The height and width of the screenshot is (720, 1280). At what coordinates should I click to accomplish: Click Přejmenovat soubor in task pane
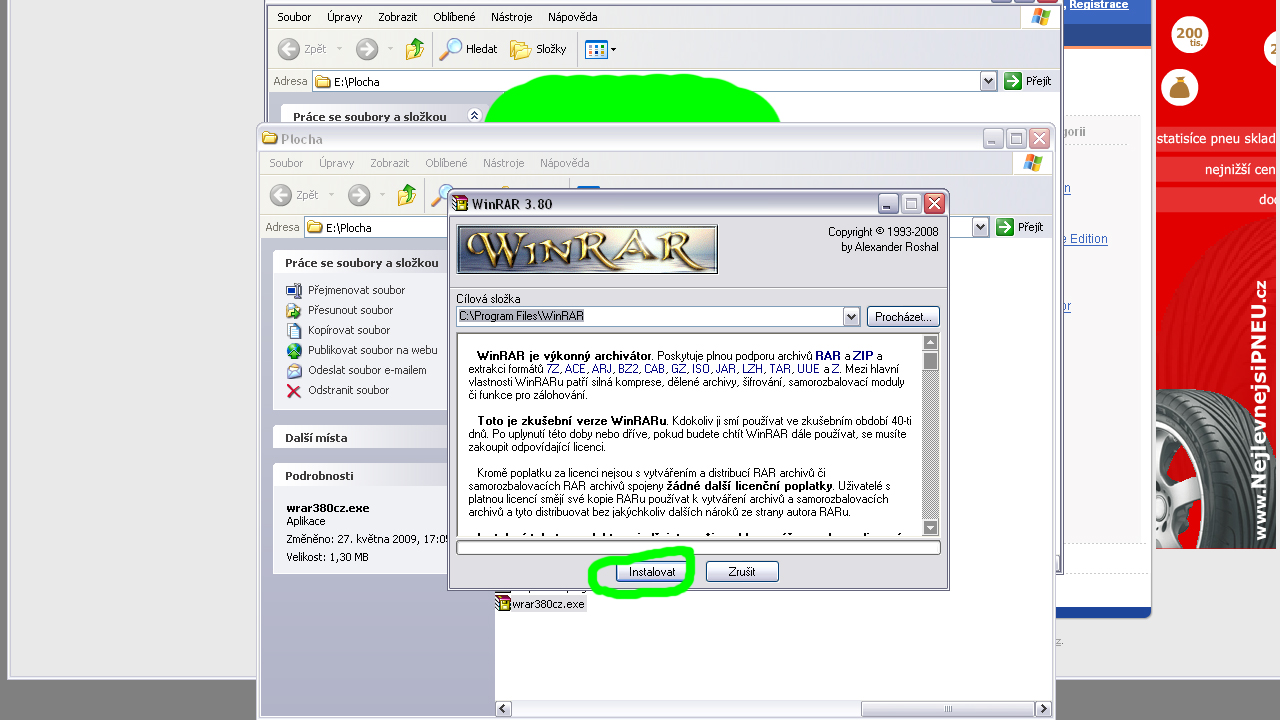pos(356,290)
